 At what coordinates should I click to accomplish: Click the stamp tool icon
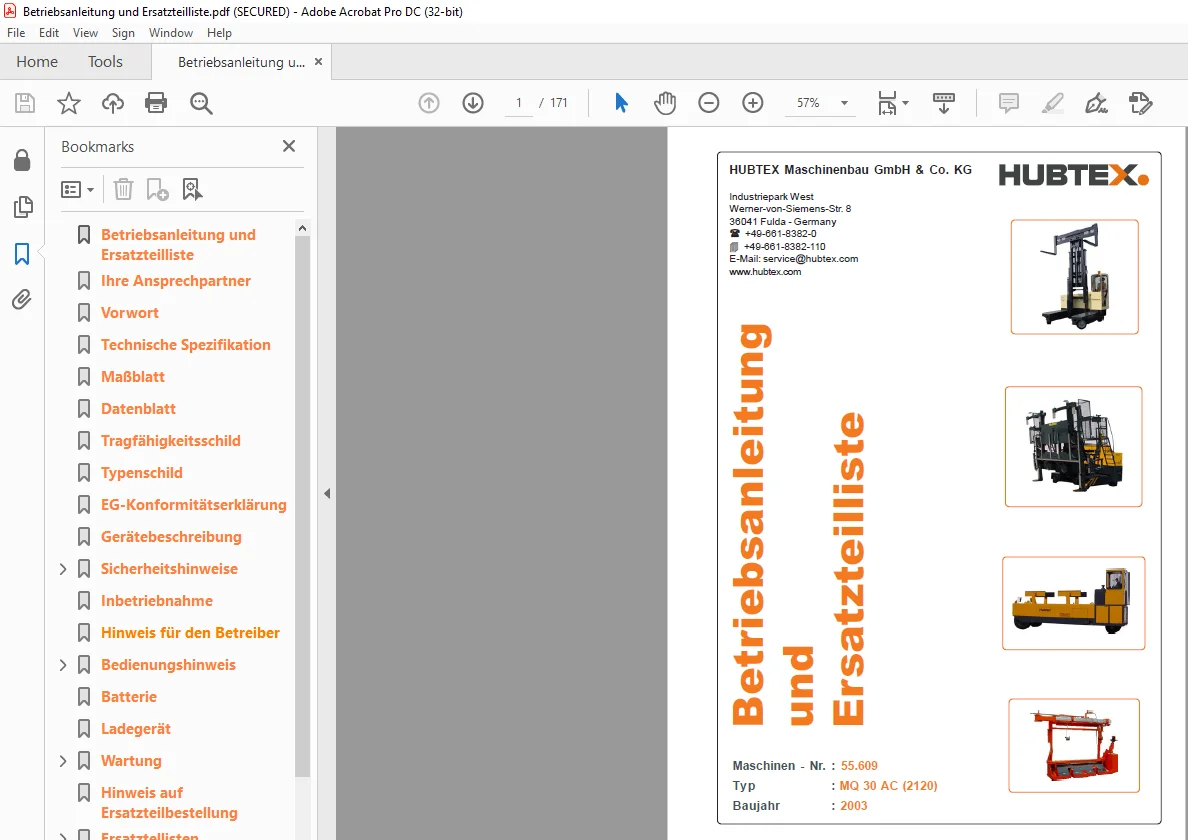tap(1140, 103)
